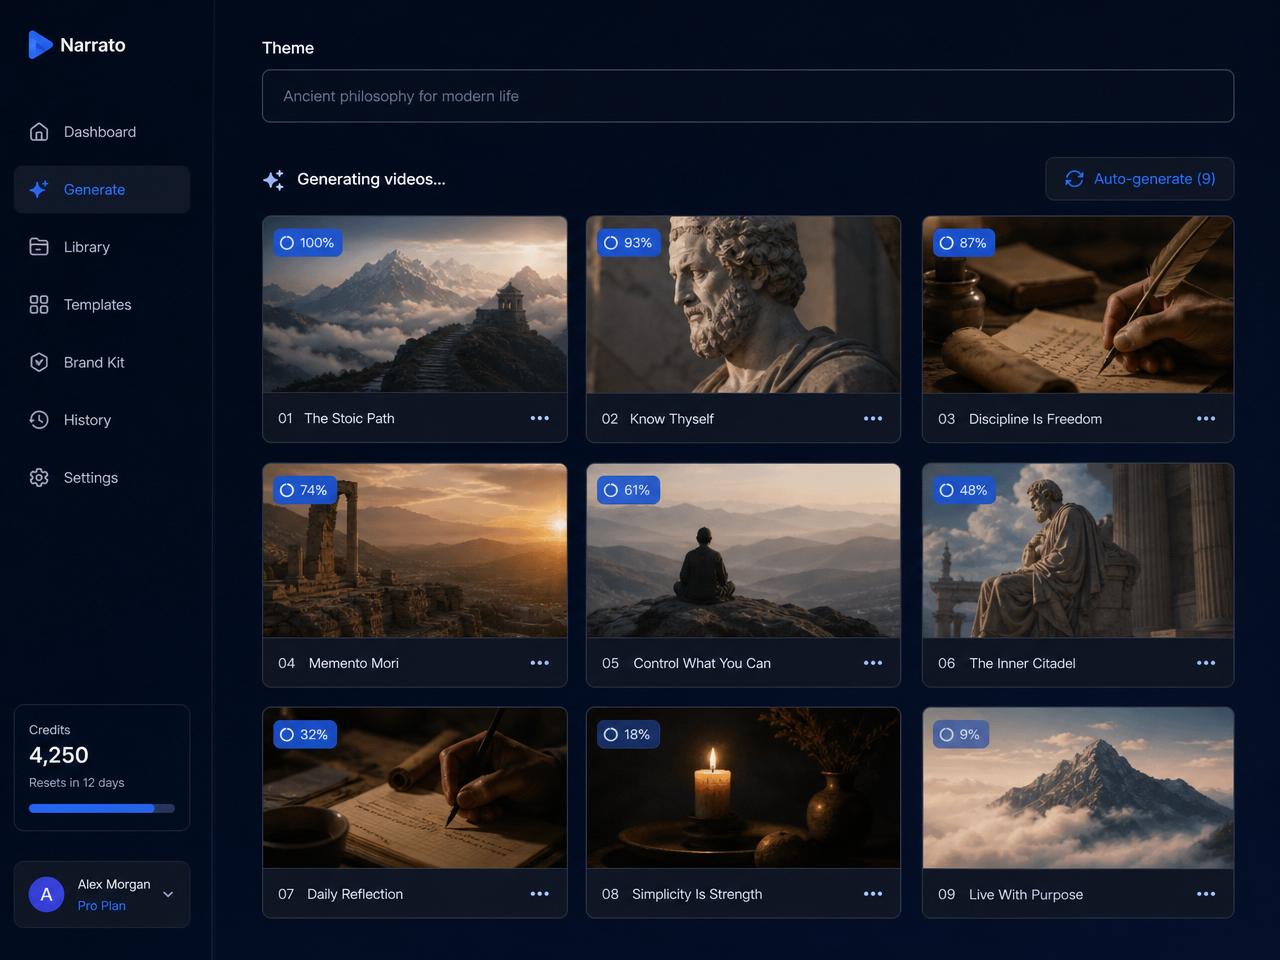Image resolution: width=1280 pixels, height=960 pixels.
Task: Click the Pro Plan link
Action: (102, 906)
